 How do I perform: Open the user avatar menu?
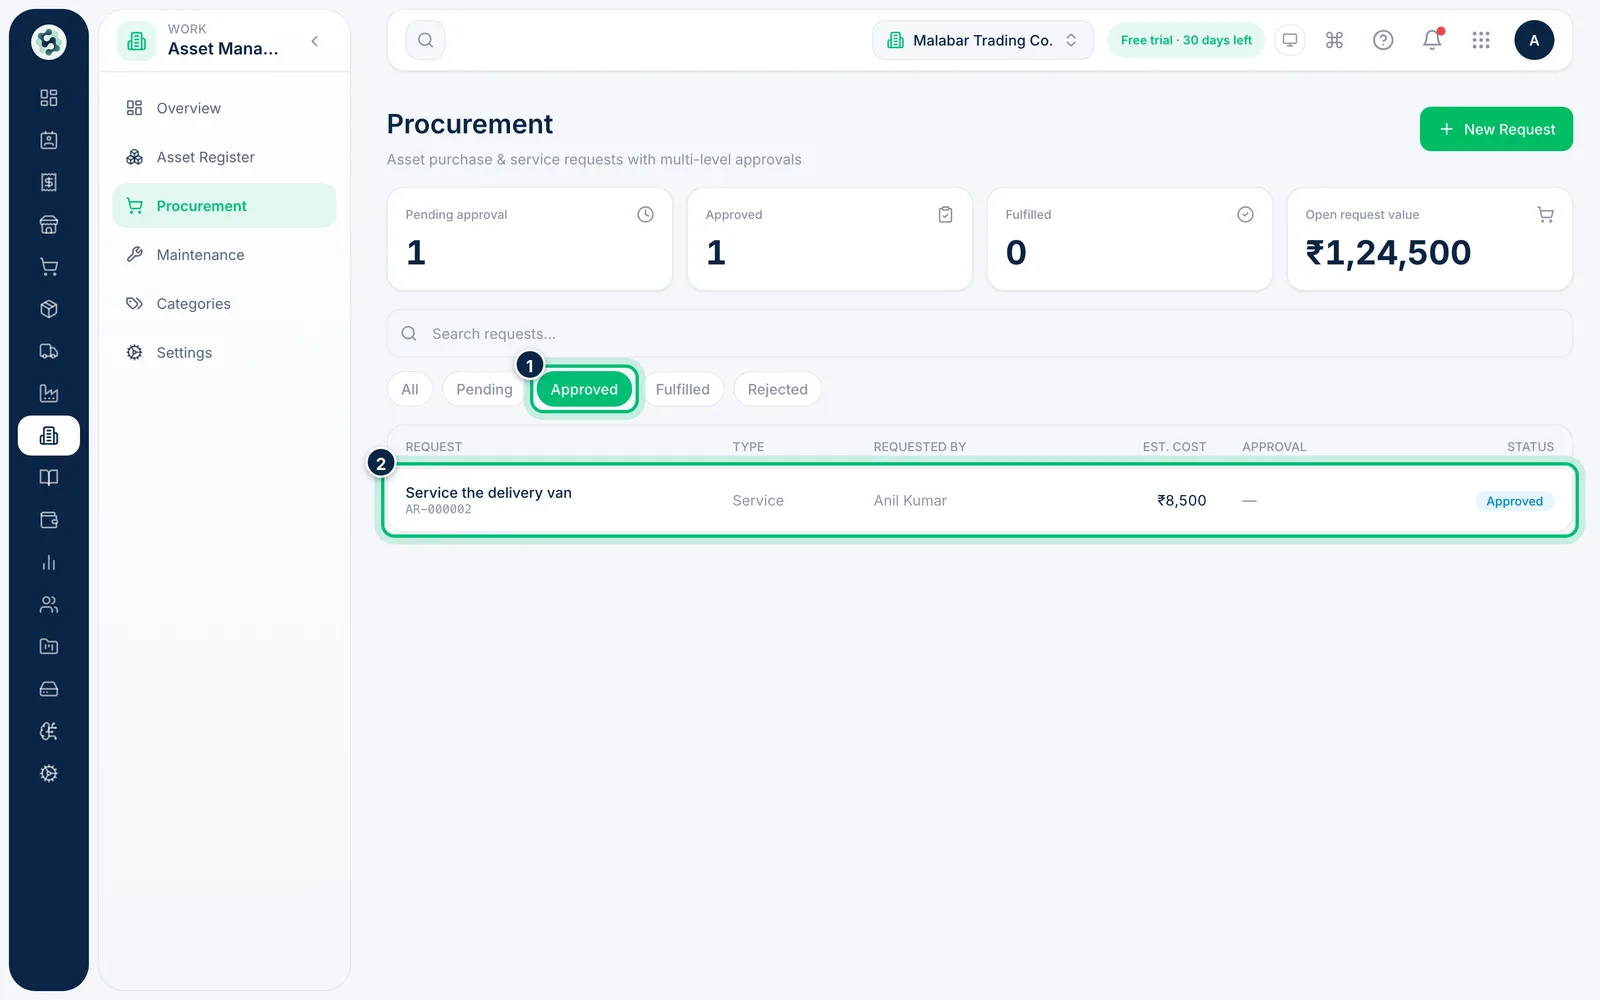coord(1534,40)
